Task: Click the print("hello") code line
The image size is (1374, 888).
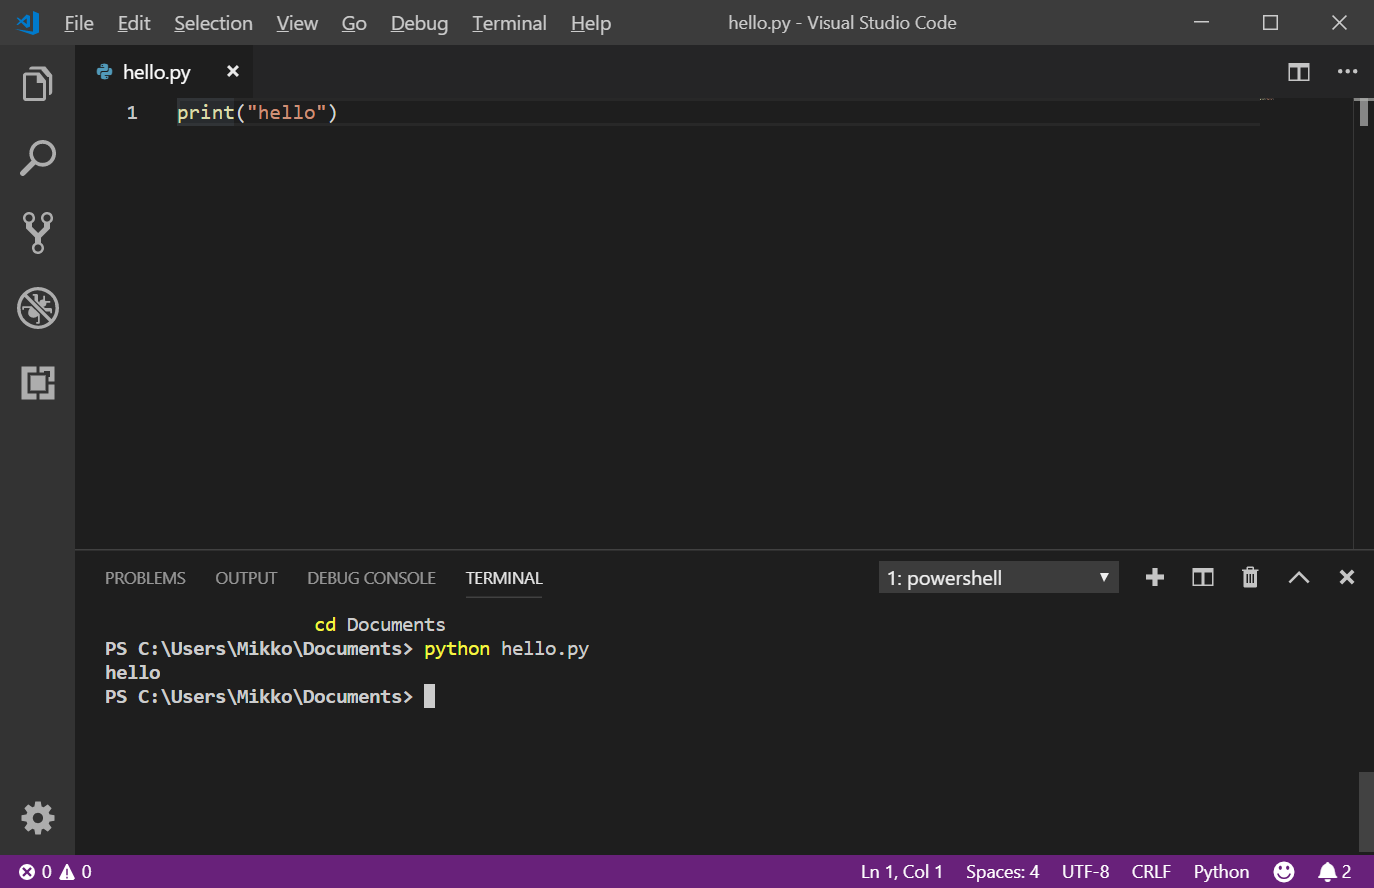Action: (x=257, y=113)
